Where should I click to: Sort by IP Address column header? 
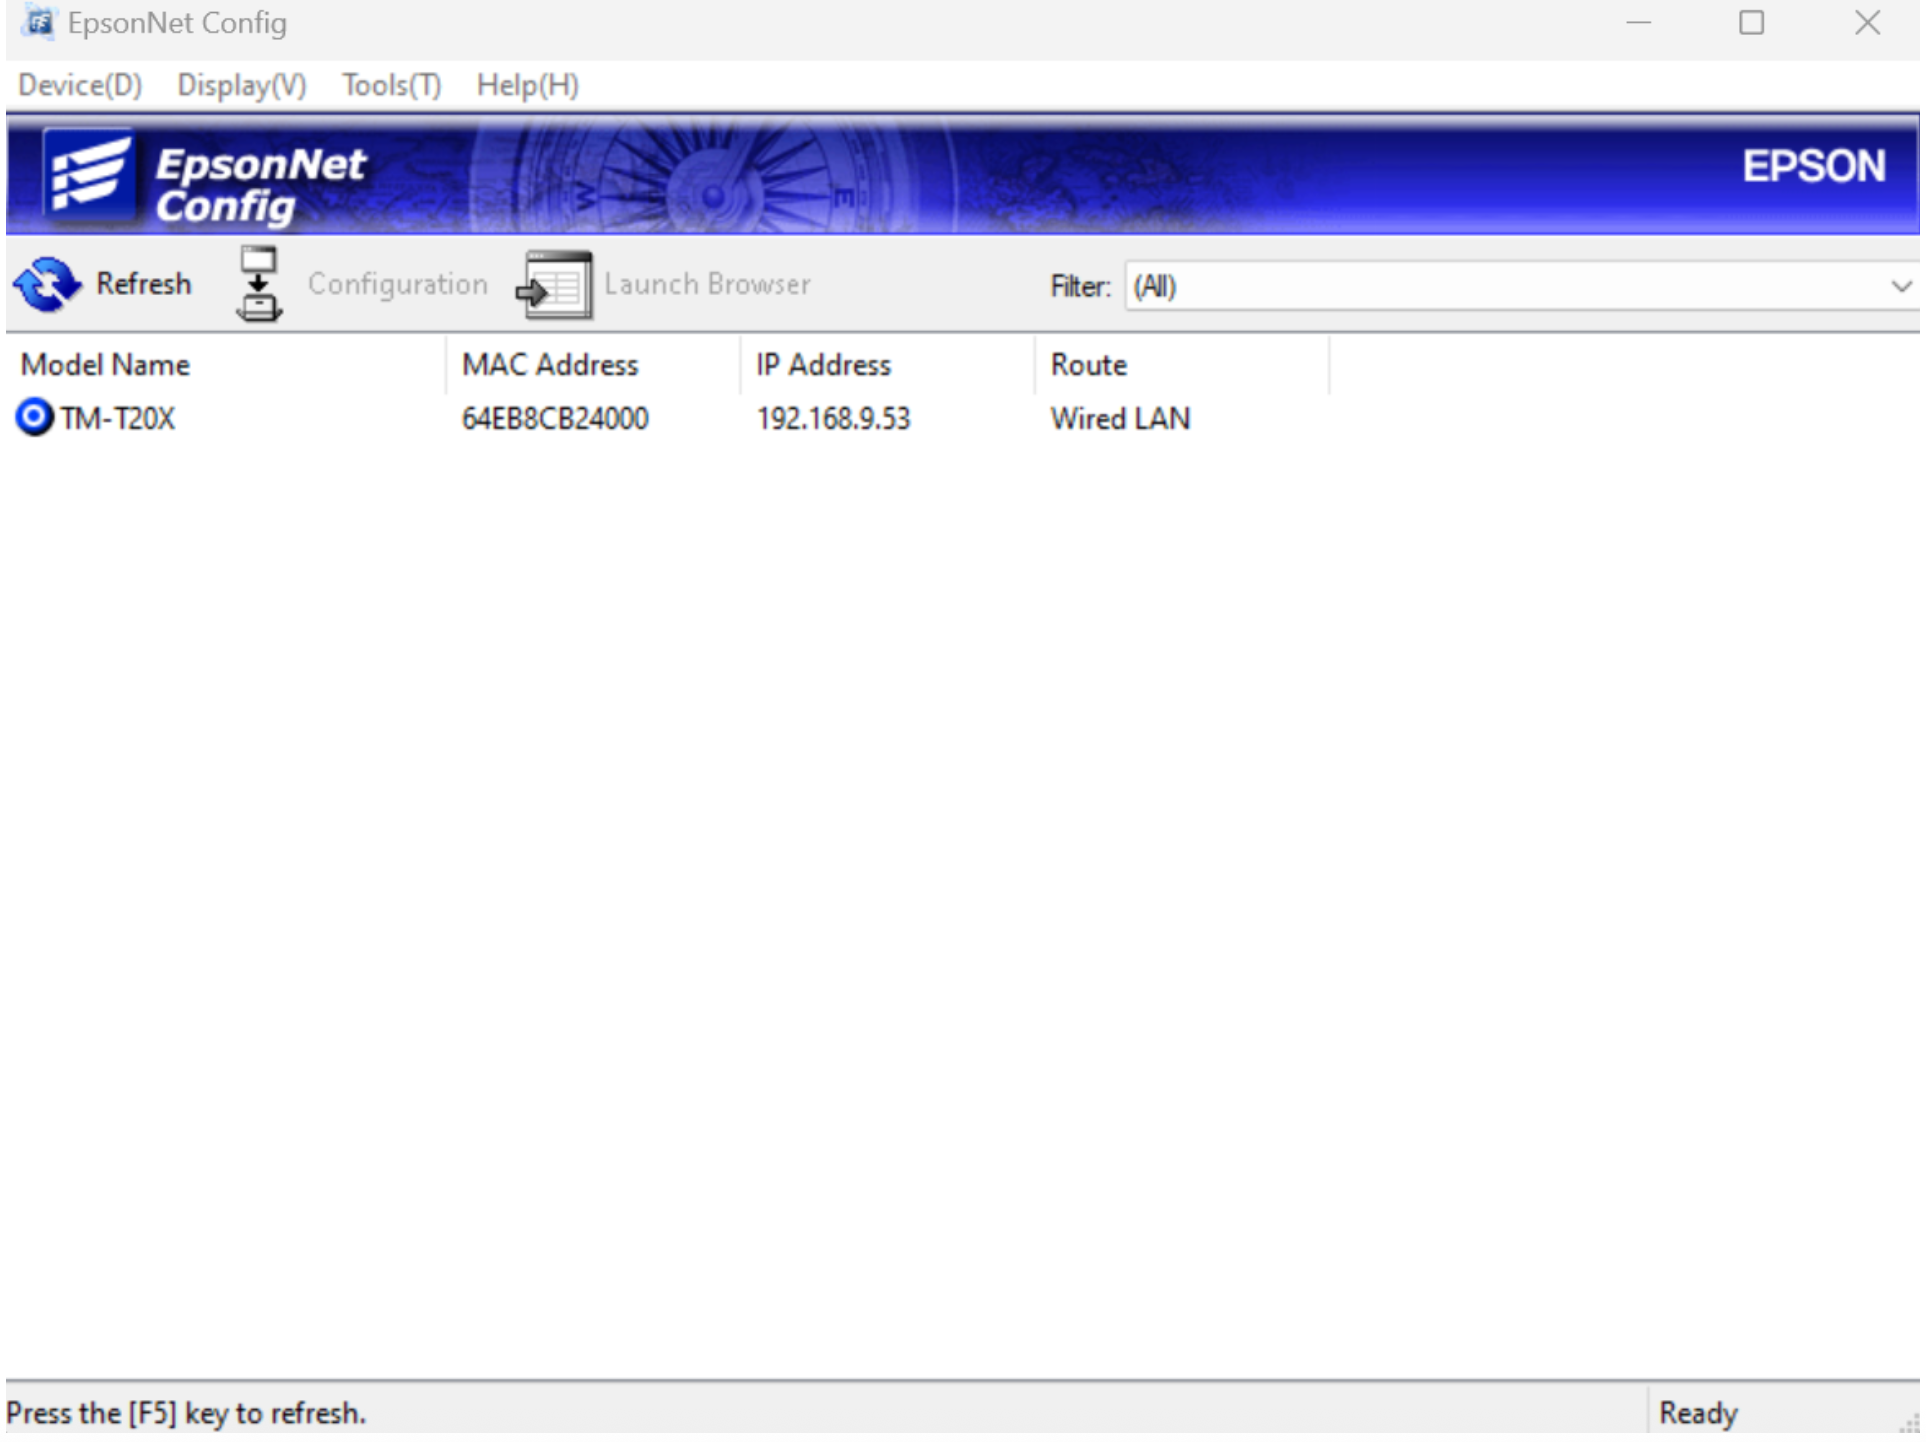click(x=824, y=365)
